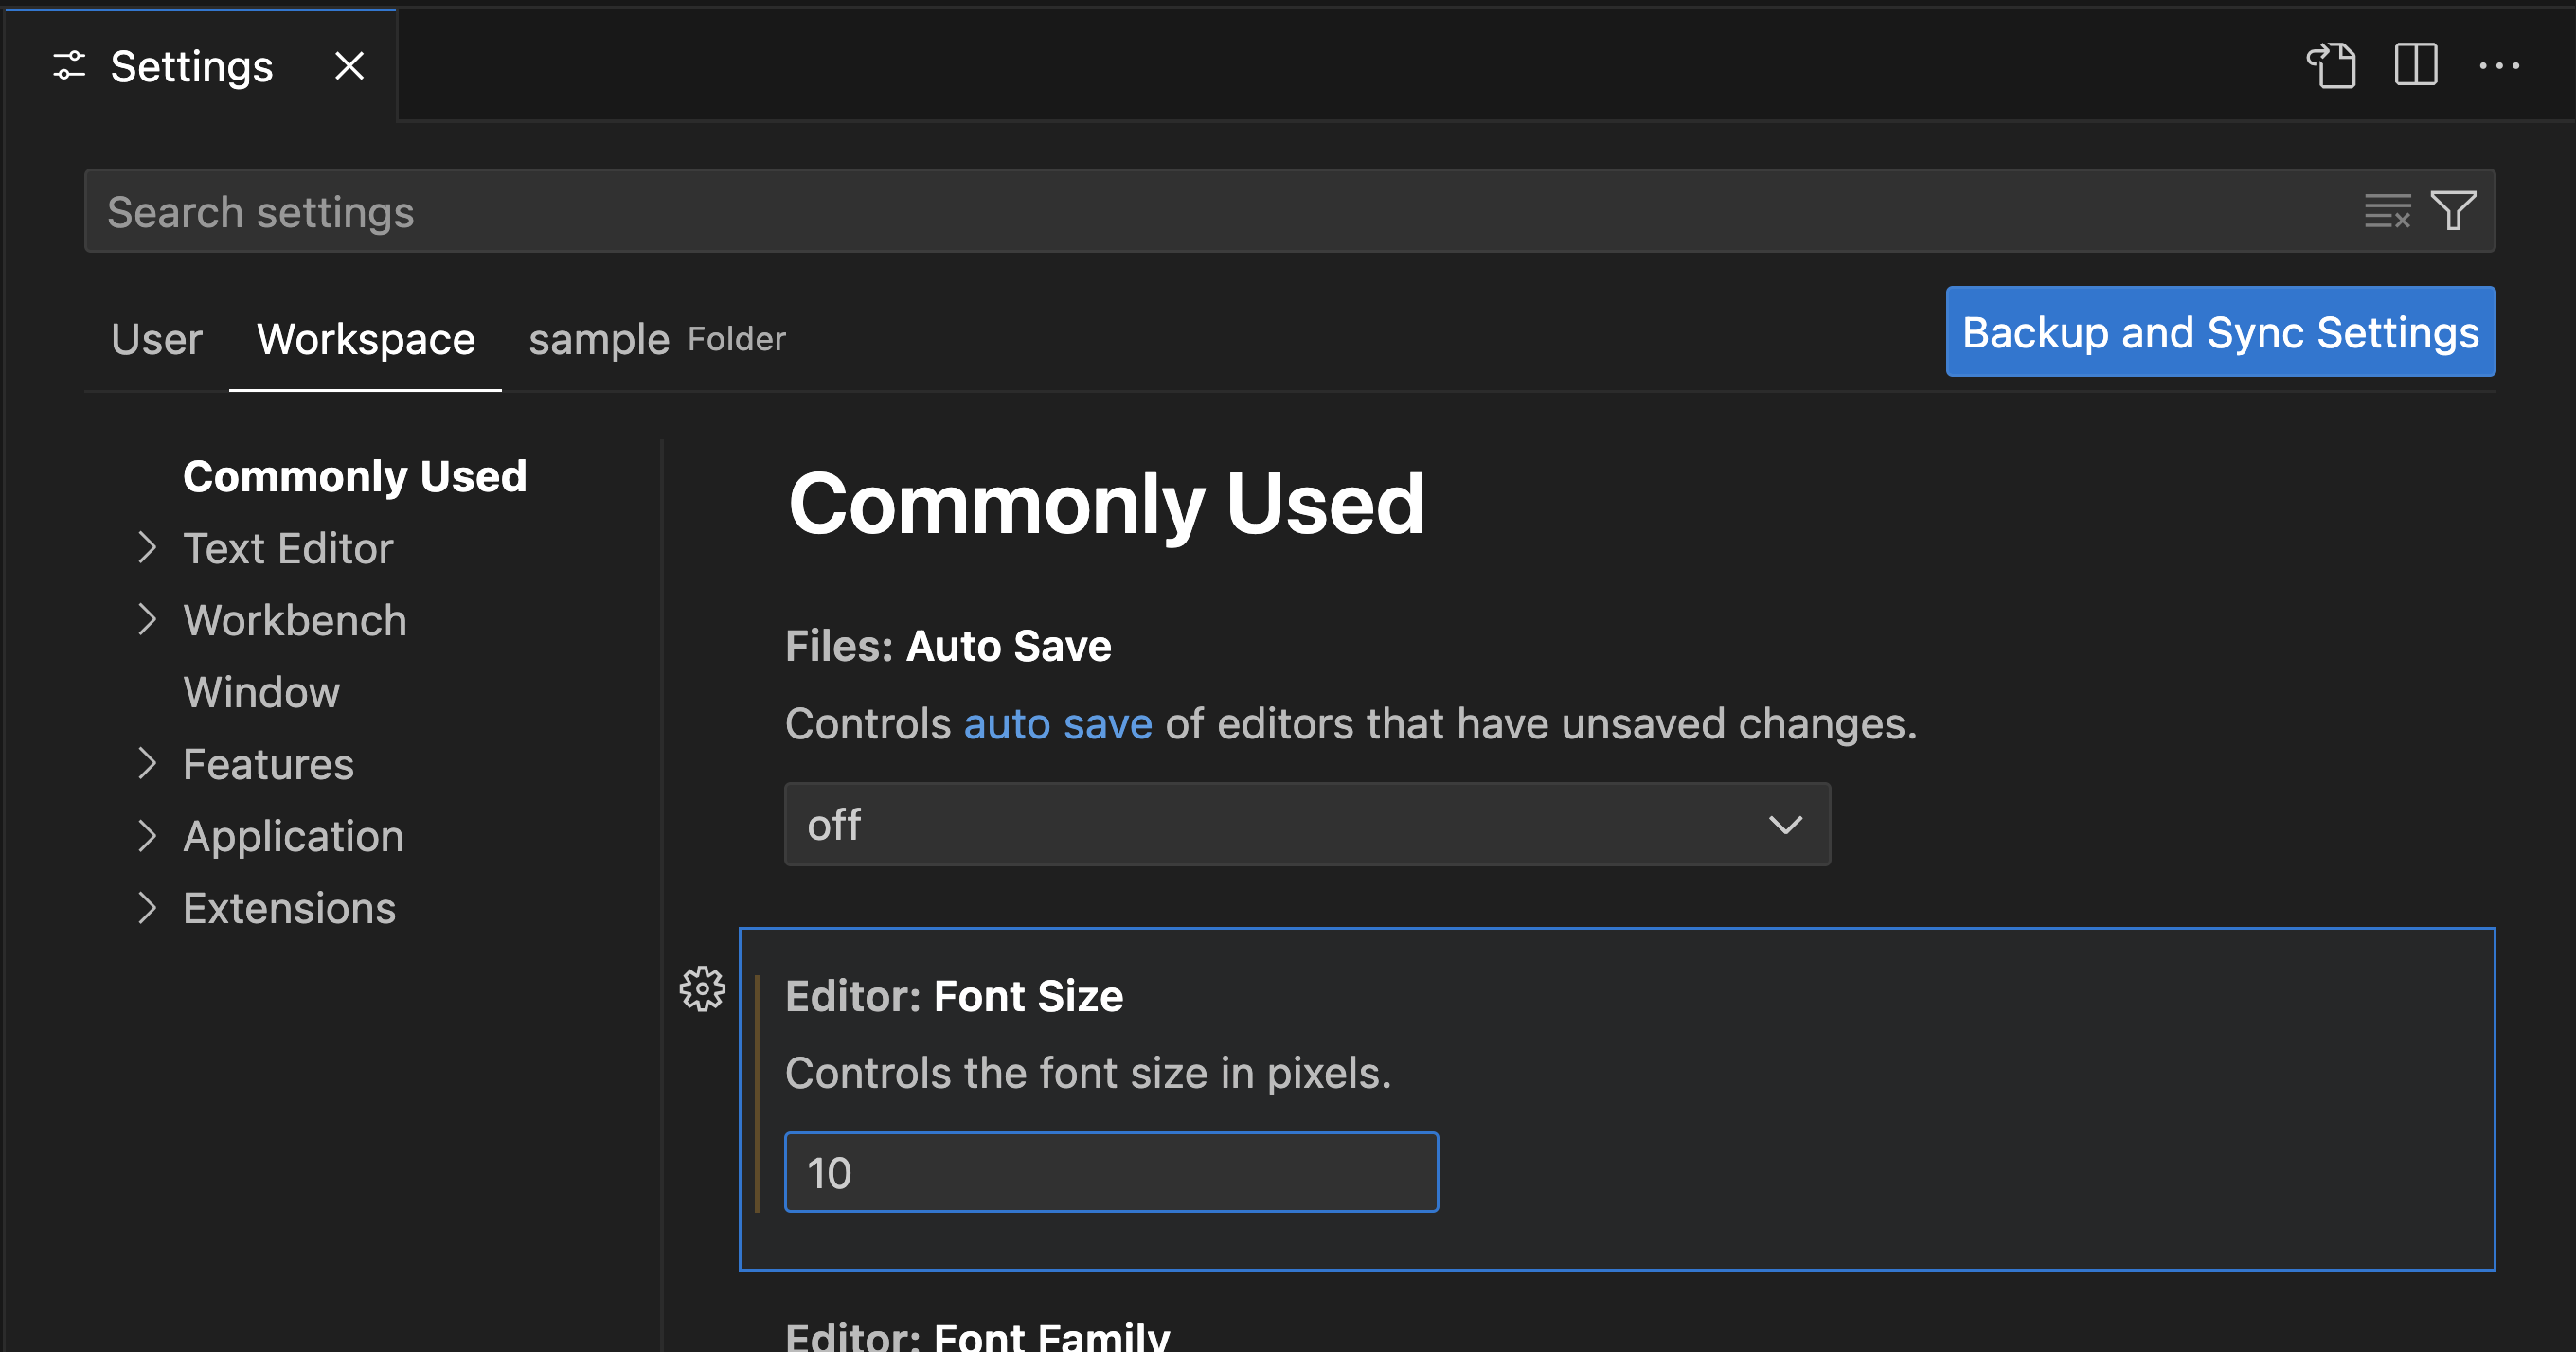Open the More Actions ellipsis menu
Viewport: 2576px width, 1352px height.
pos(2502,66)
